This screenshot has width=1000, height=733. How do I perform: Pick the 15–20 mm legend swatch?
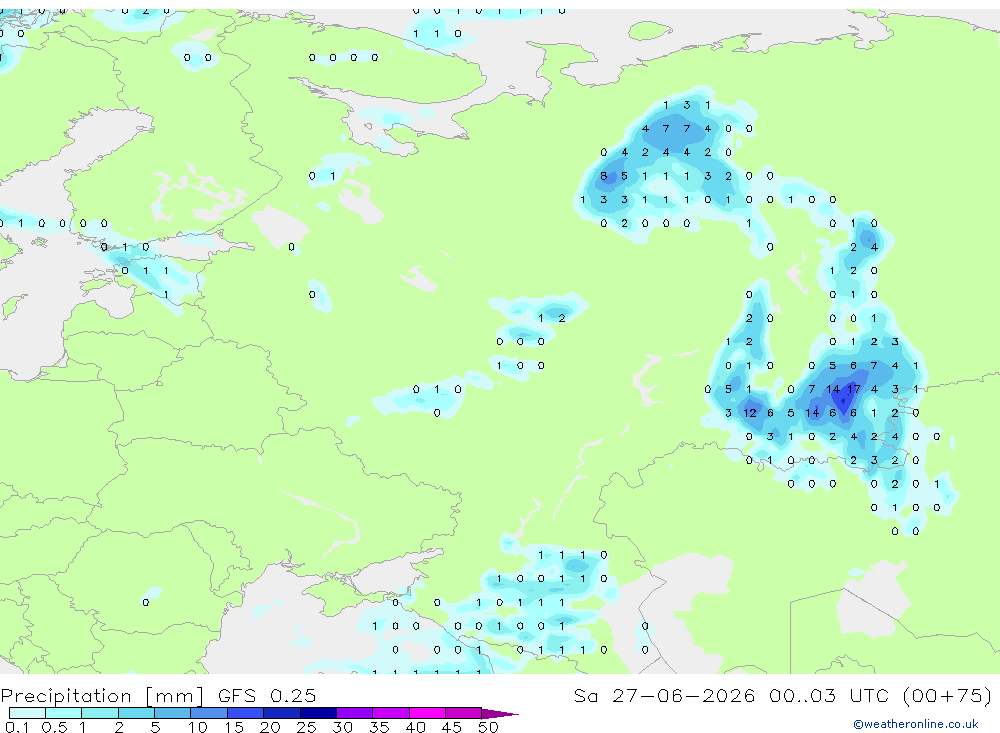[x=245, y=713]
